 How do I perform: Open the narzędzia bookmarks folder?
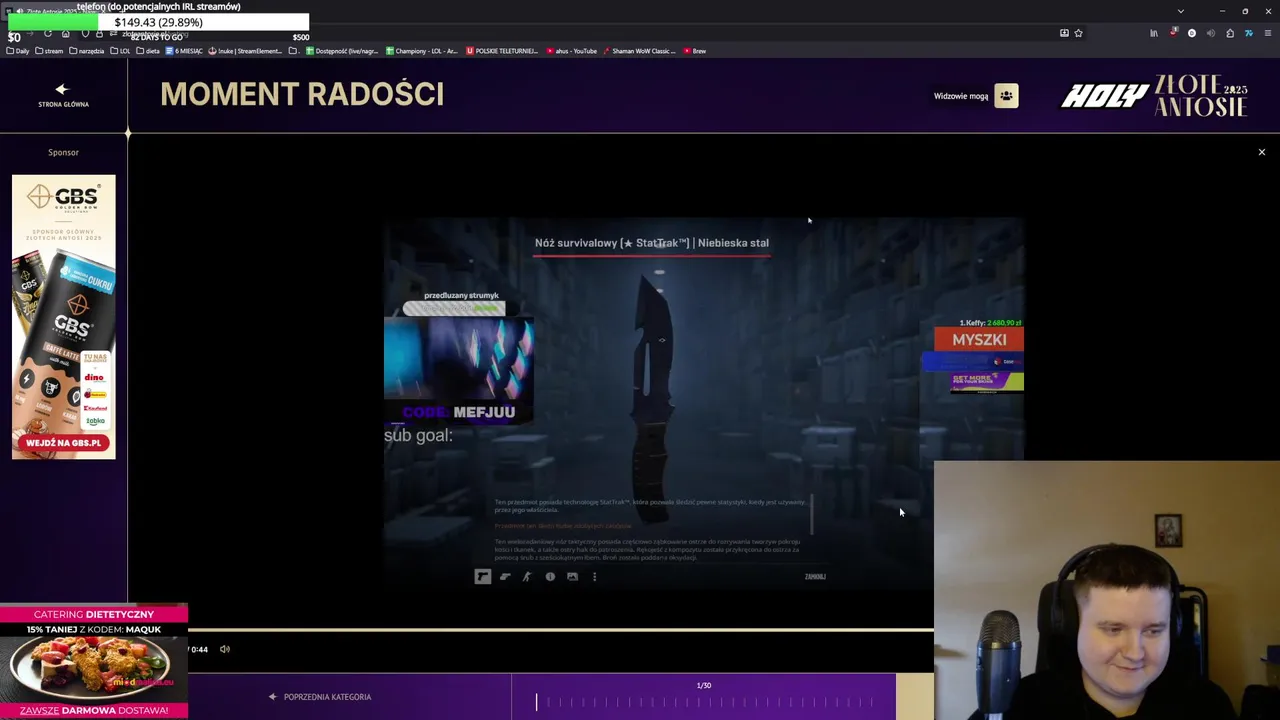[x=87, y=51]
